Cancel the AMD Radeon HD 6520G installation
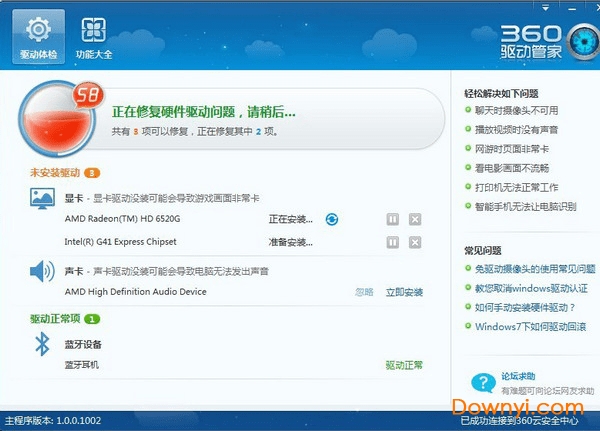 pyautogui.click(x=415, y=219)
